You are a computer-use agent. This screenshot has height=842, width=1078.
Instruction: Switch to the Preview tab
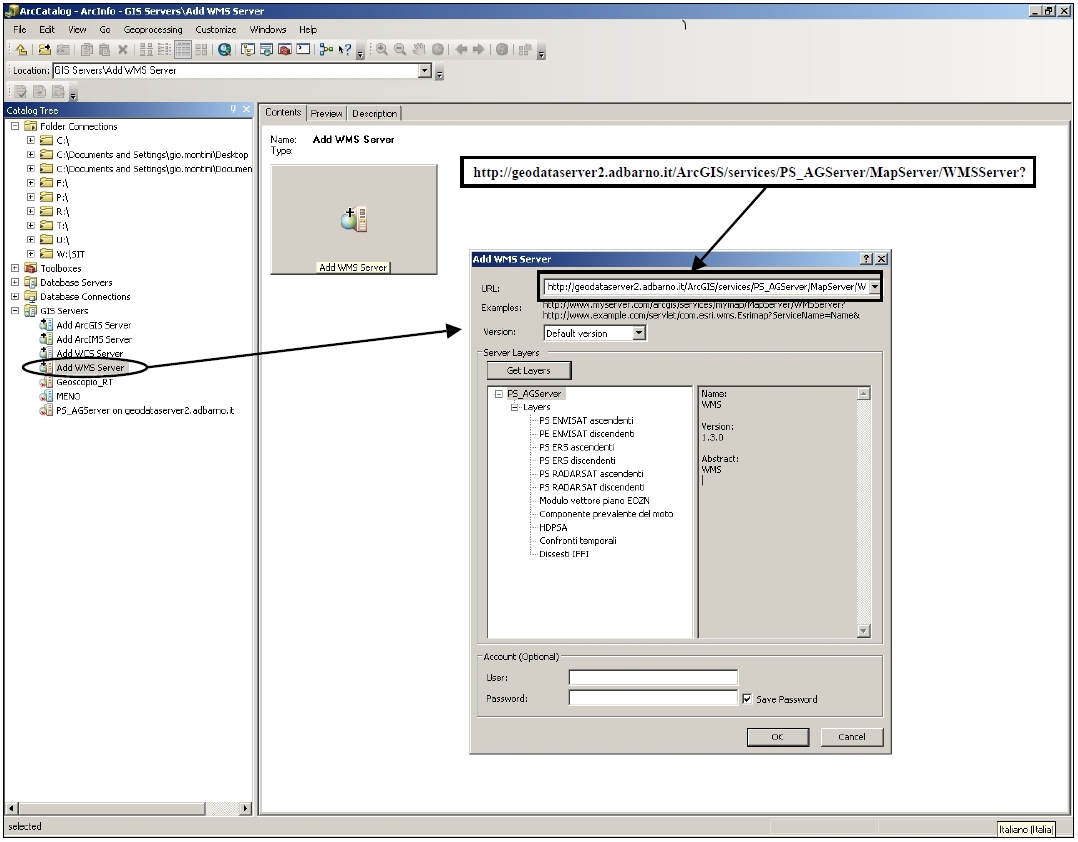pyautogui.click(x=327, y=113)
